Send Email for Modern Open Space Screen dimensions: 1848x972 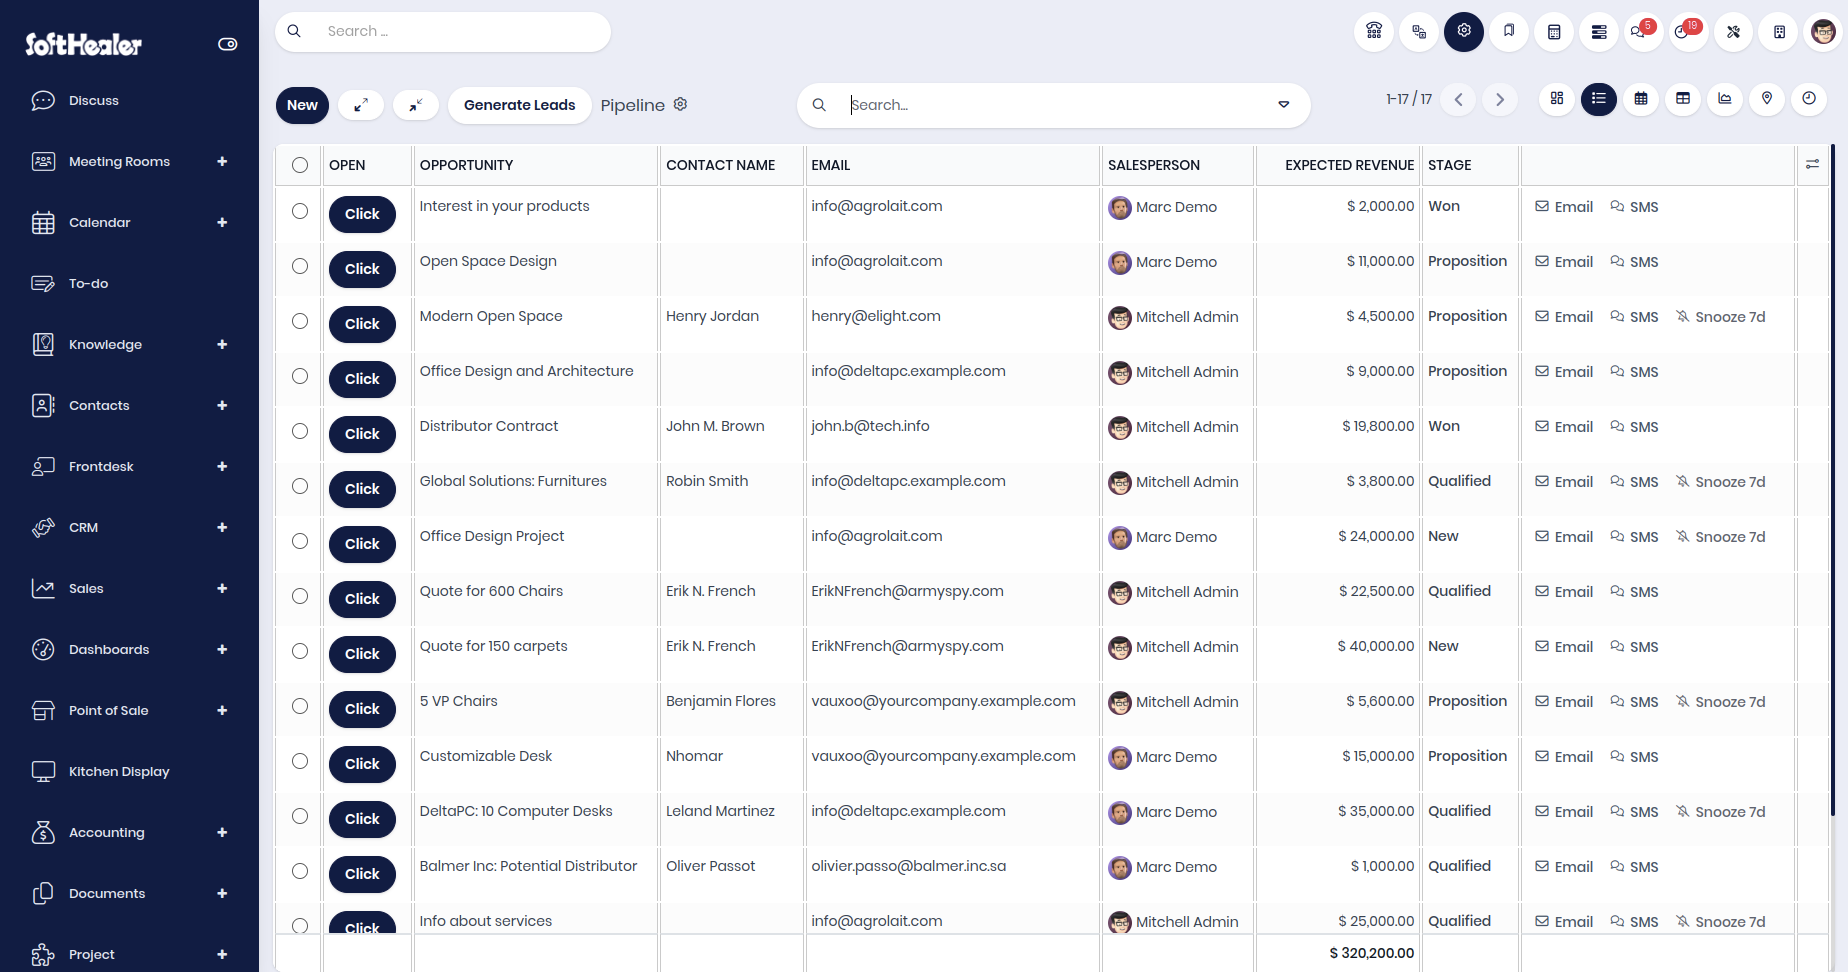(x=1564, y=317)
